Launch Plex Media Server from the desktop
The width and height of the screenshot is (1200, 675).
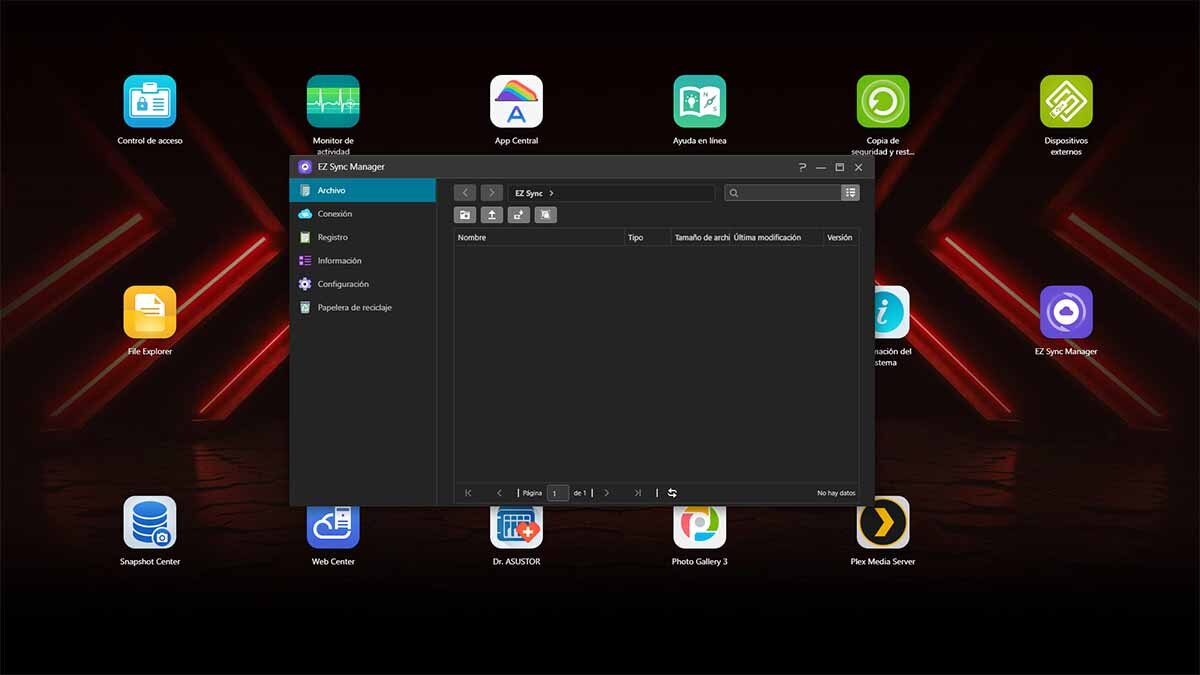pos(883,527)
